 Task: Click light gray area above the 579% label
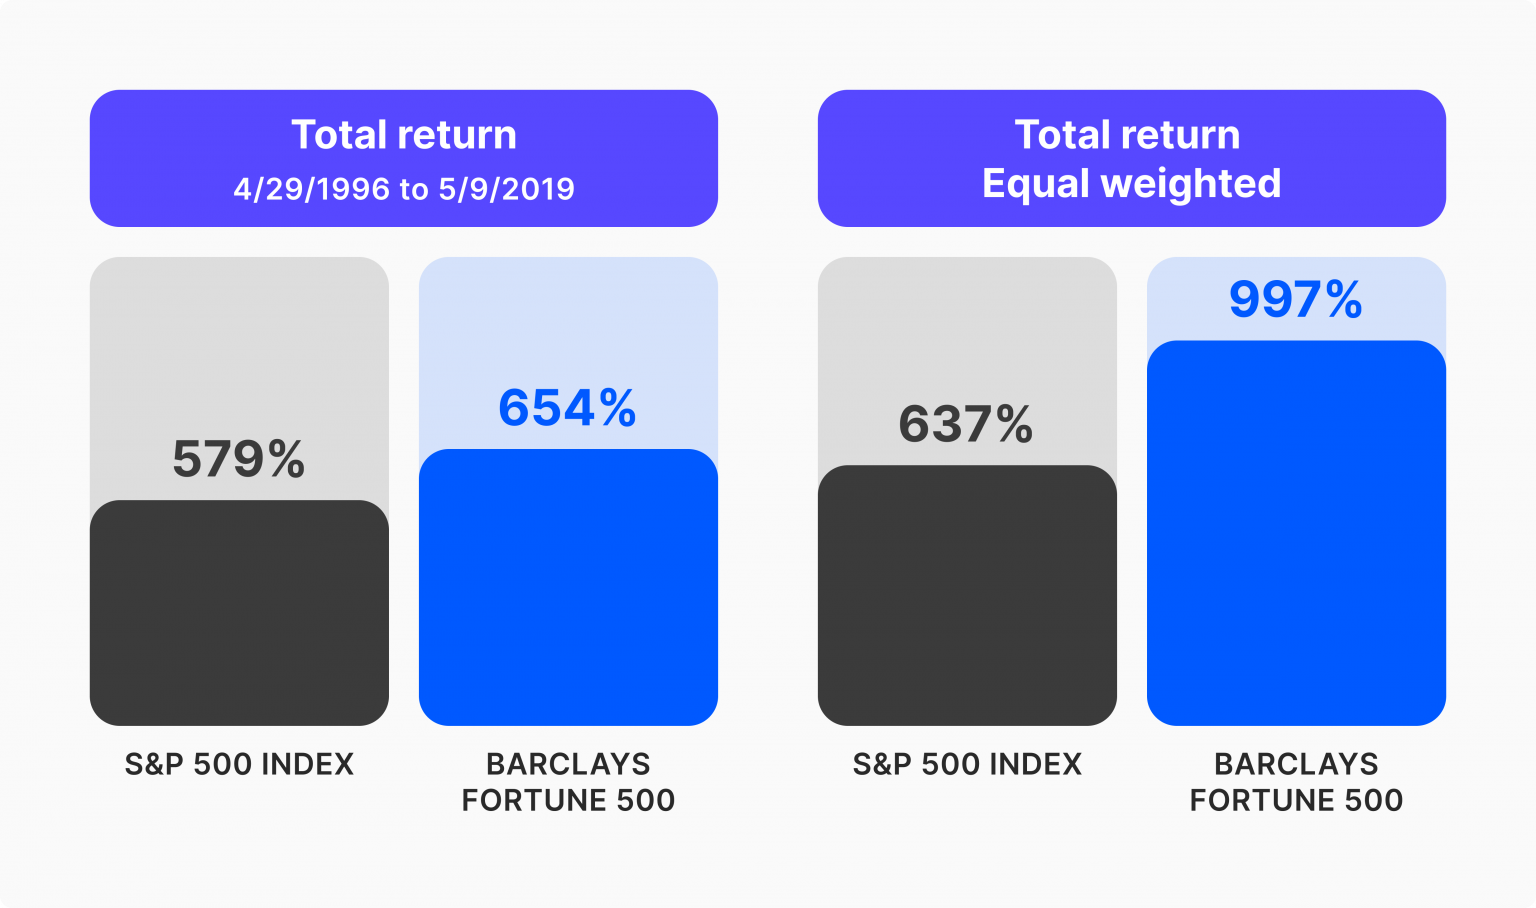(239, 340)
